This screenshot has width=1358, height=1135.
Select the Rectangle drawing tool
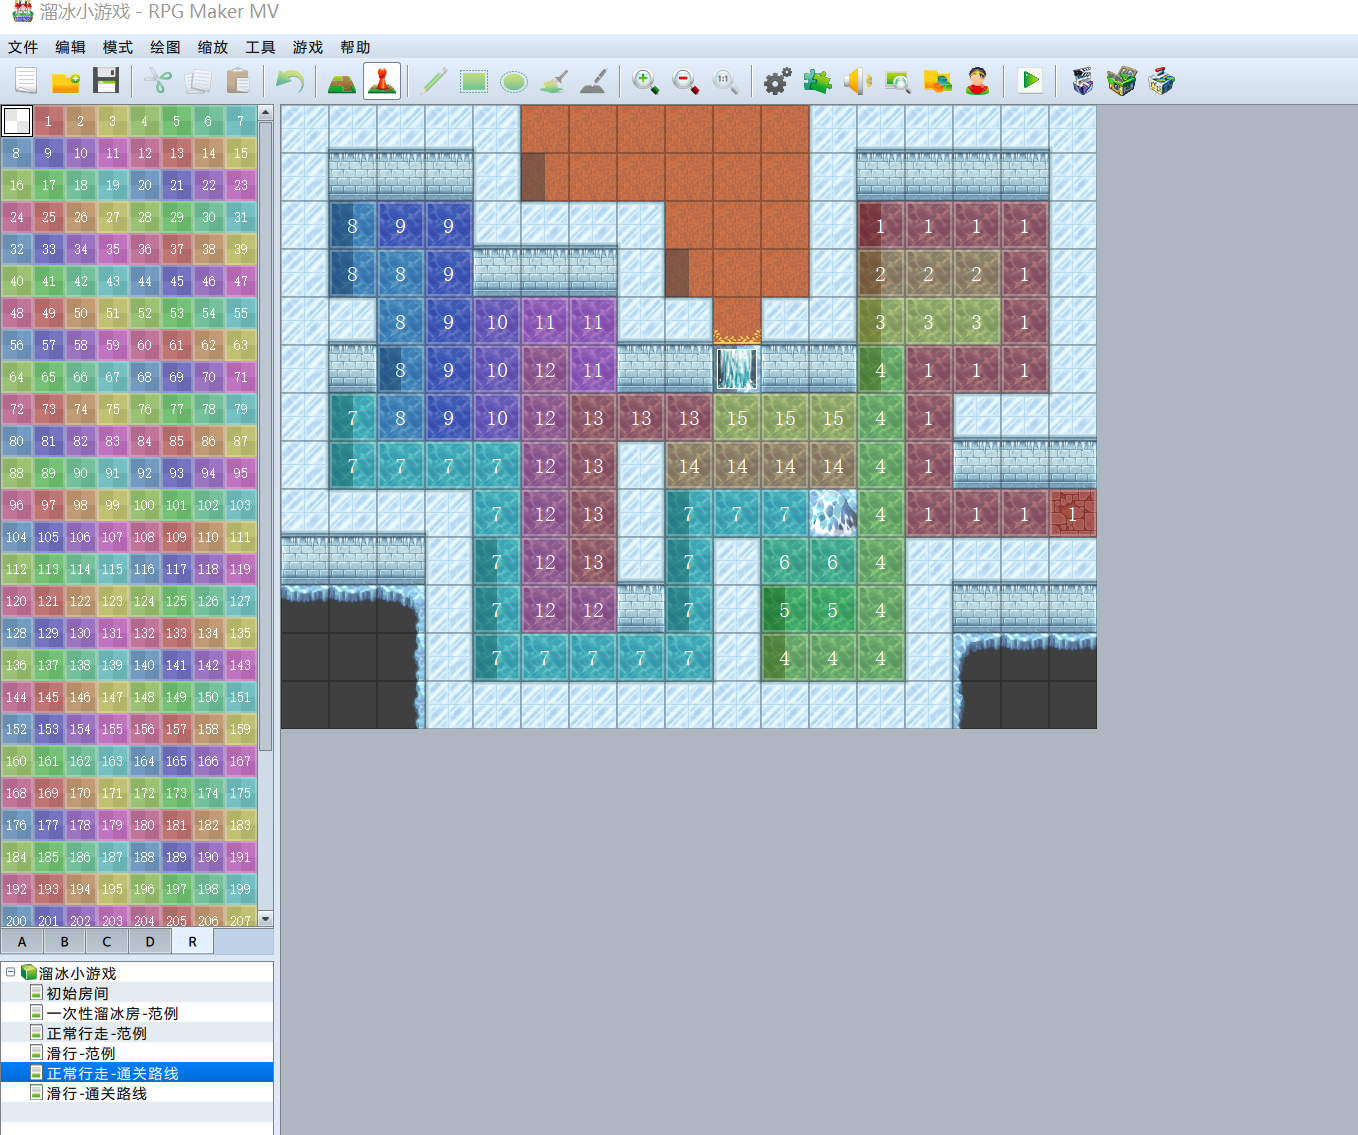pos(474,81)
